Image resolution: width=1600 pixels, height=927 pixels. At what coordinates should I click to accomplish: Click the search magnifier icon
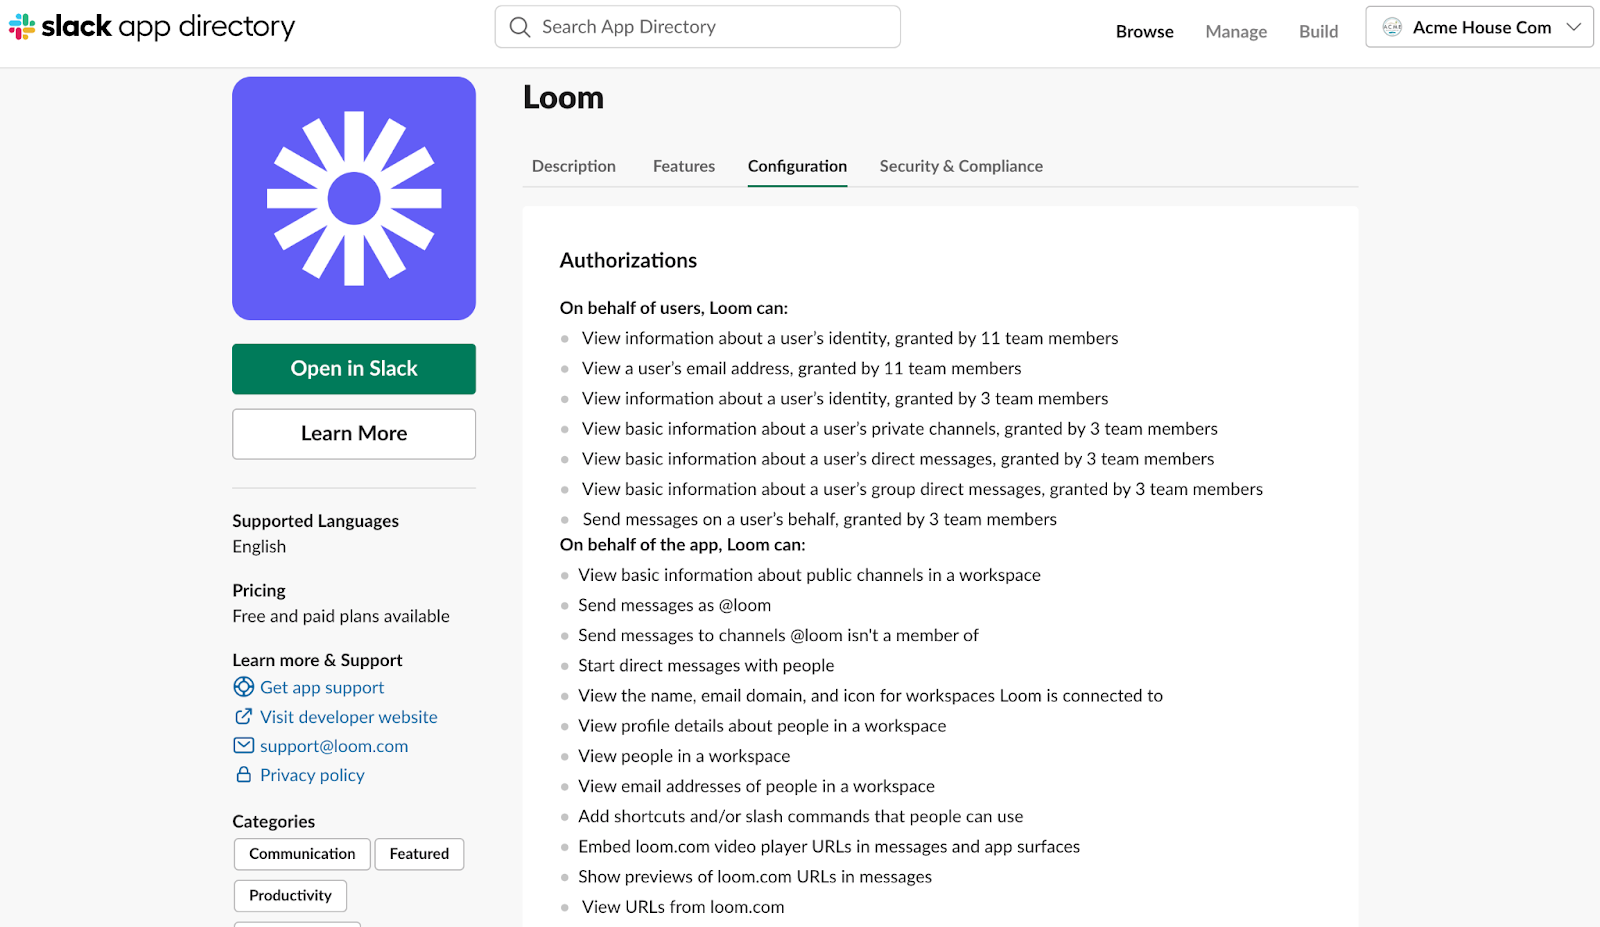click(x=520, y=27)
